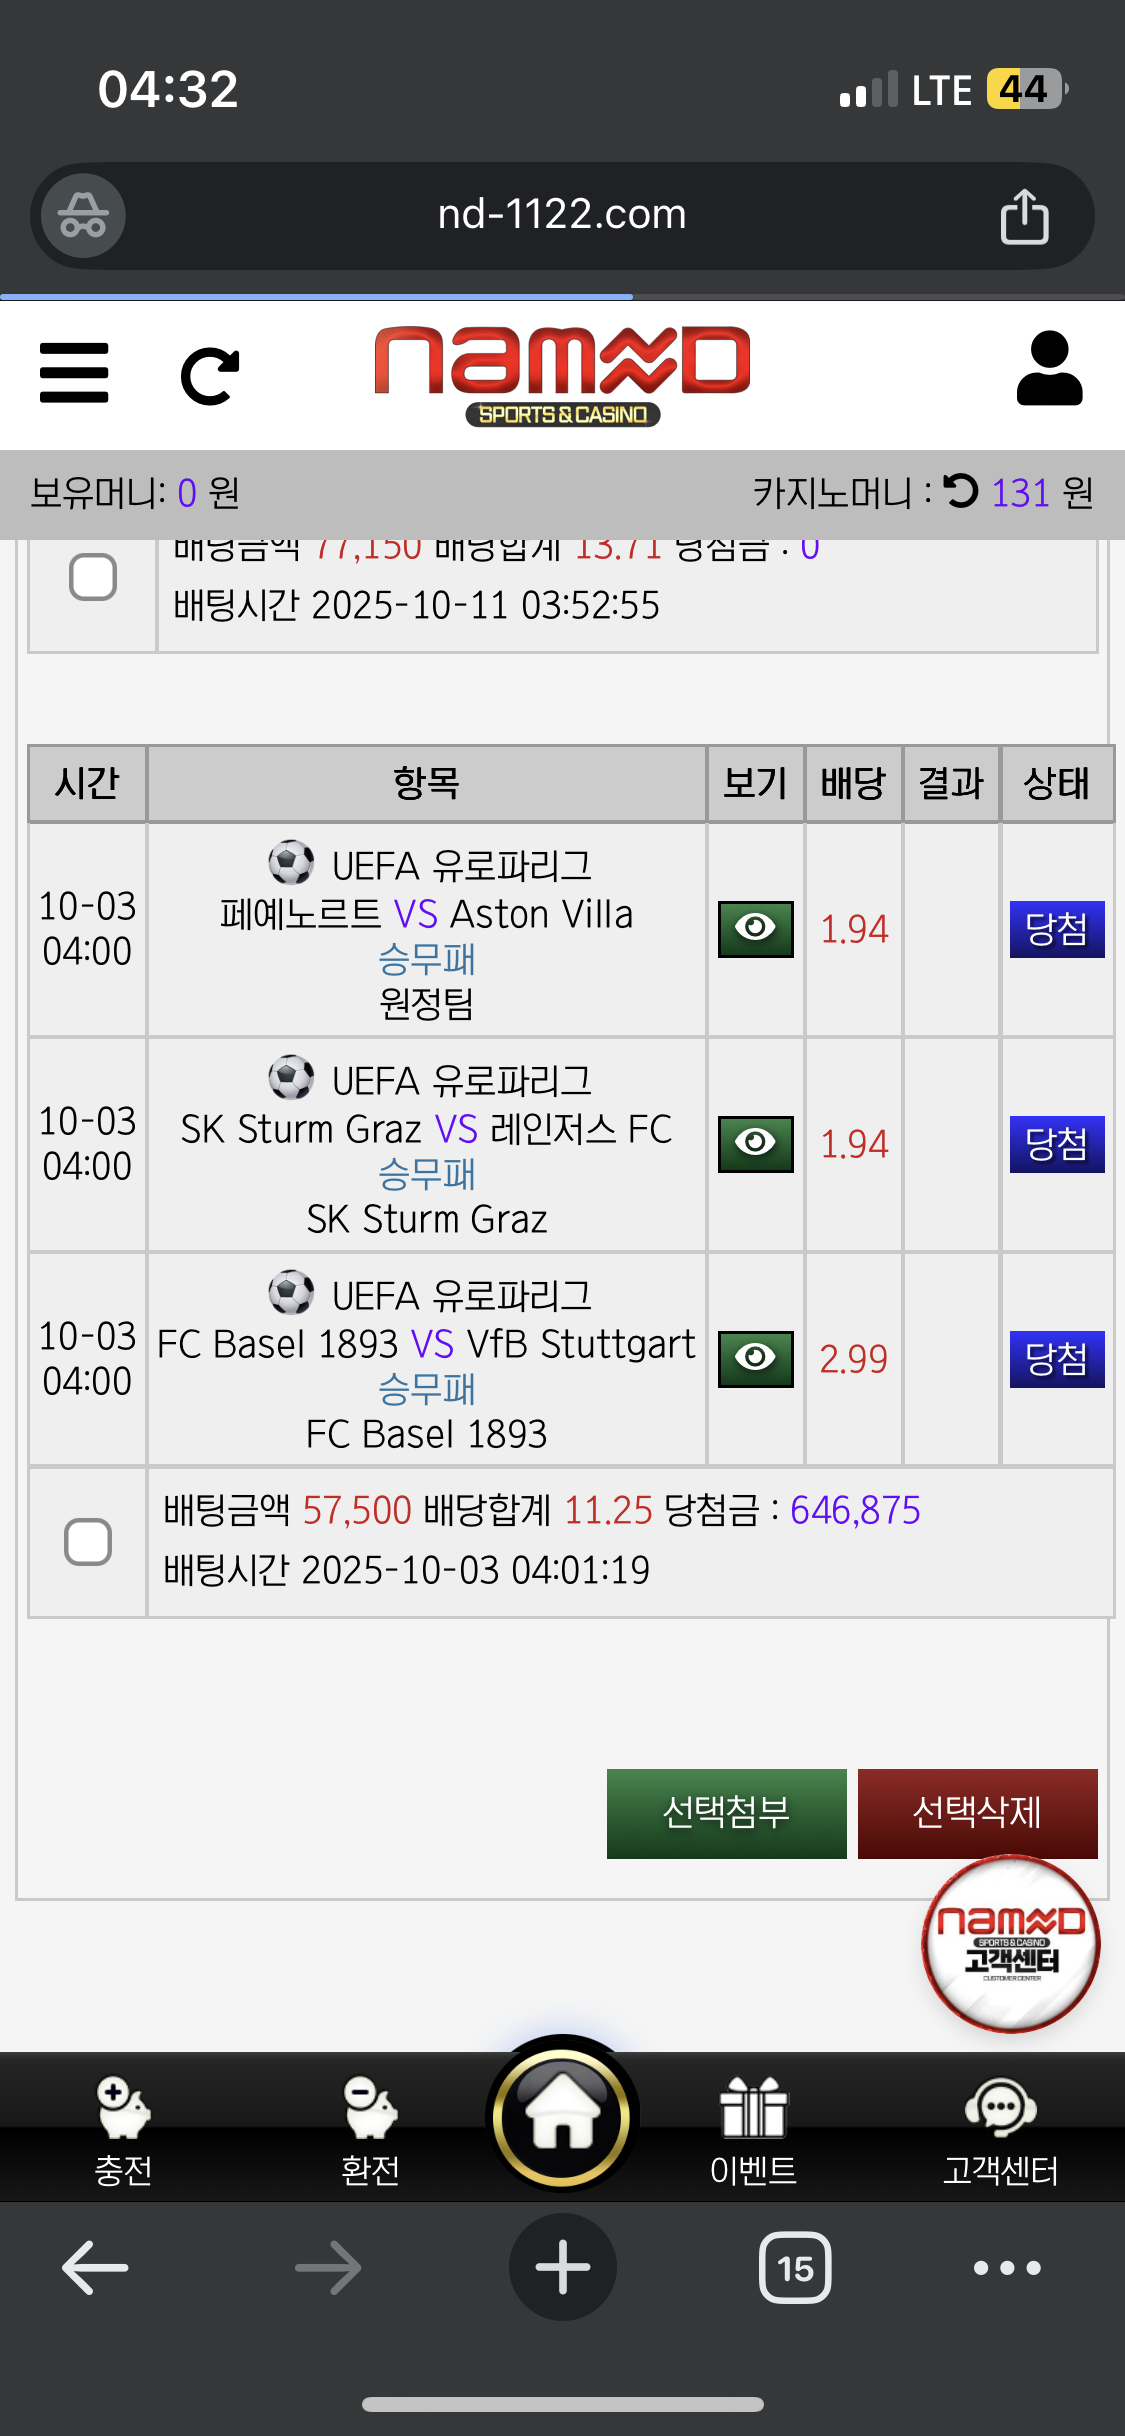The image size is (1125, 2436).
Task: Open the 충전 deposit tab
Action: pos(123,2129)
